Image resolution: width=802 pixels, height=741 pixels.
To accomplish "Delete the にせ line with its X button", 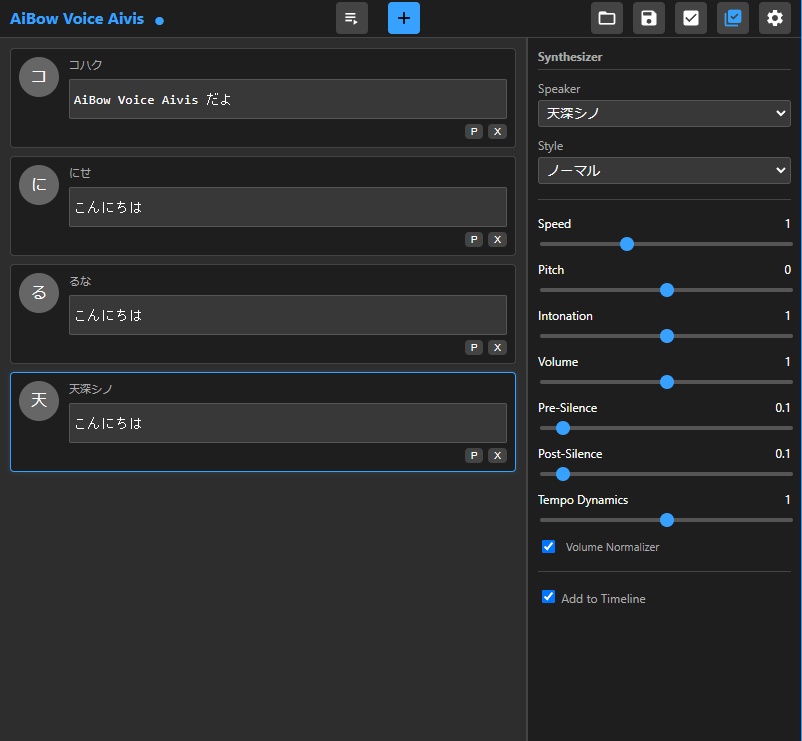I will [497, 239].
